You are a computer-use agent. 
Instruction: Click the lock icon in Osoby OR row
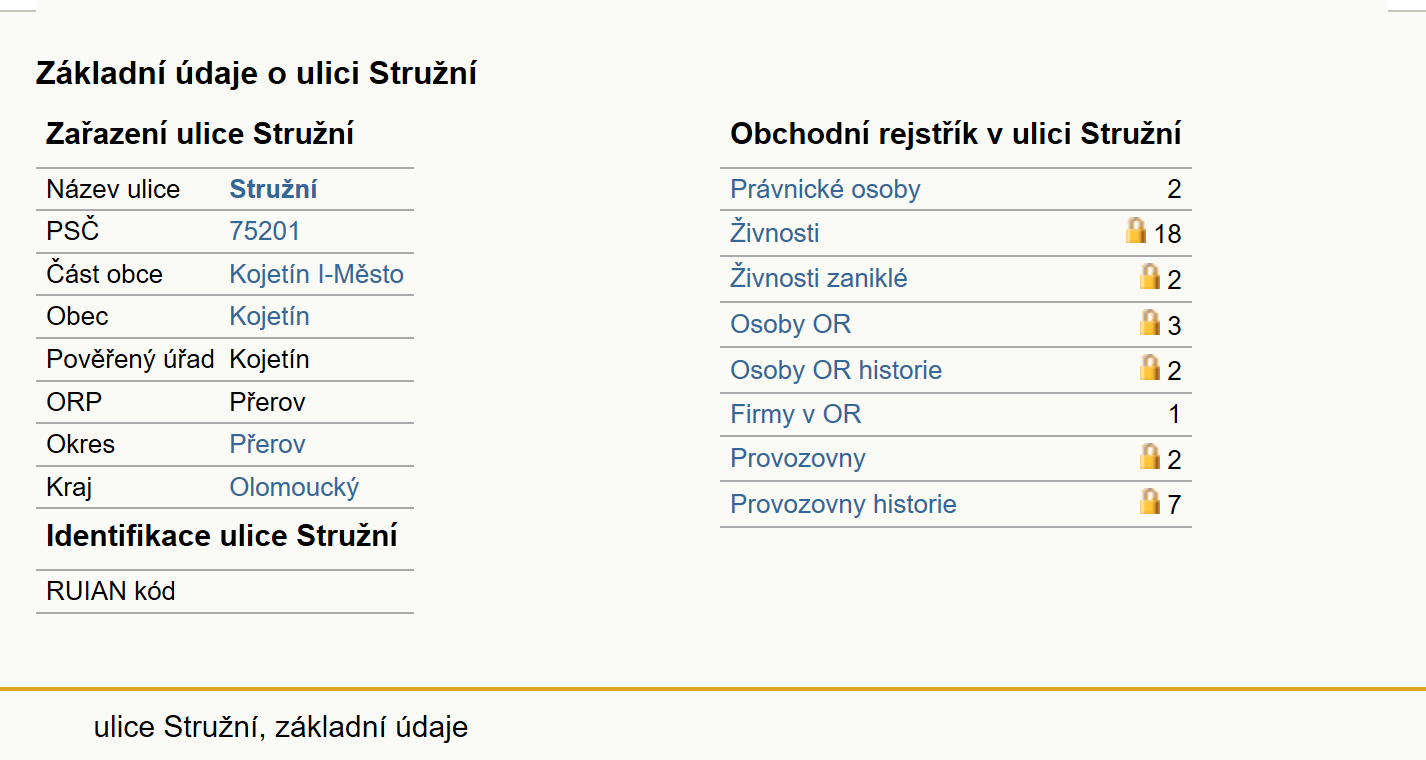(x=1150, y=322)
